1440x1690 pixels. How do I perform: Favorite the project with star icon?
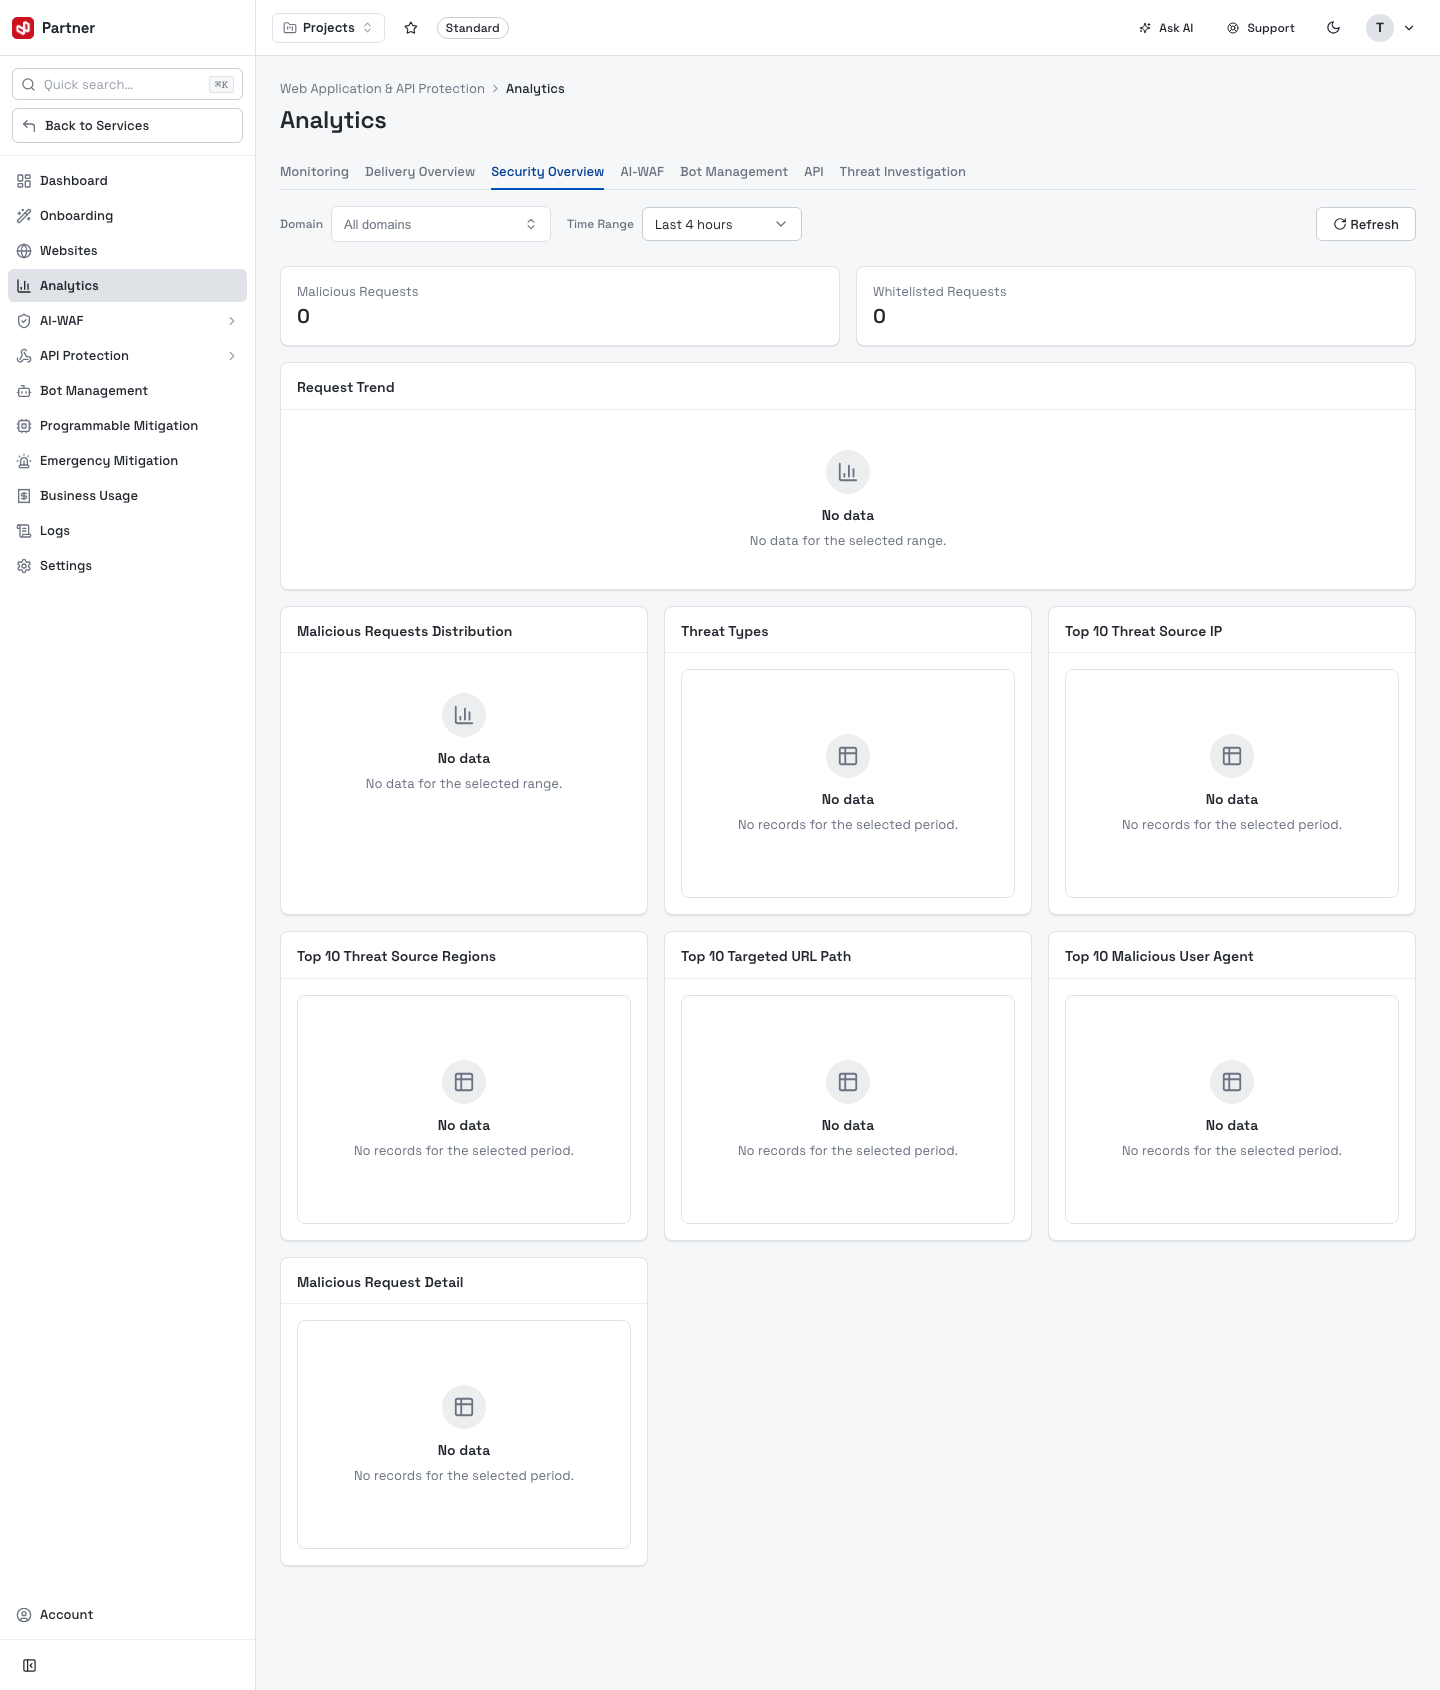click(x=411, y=28)
